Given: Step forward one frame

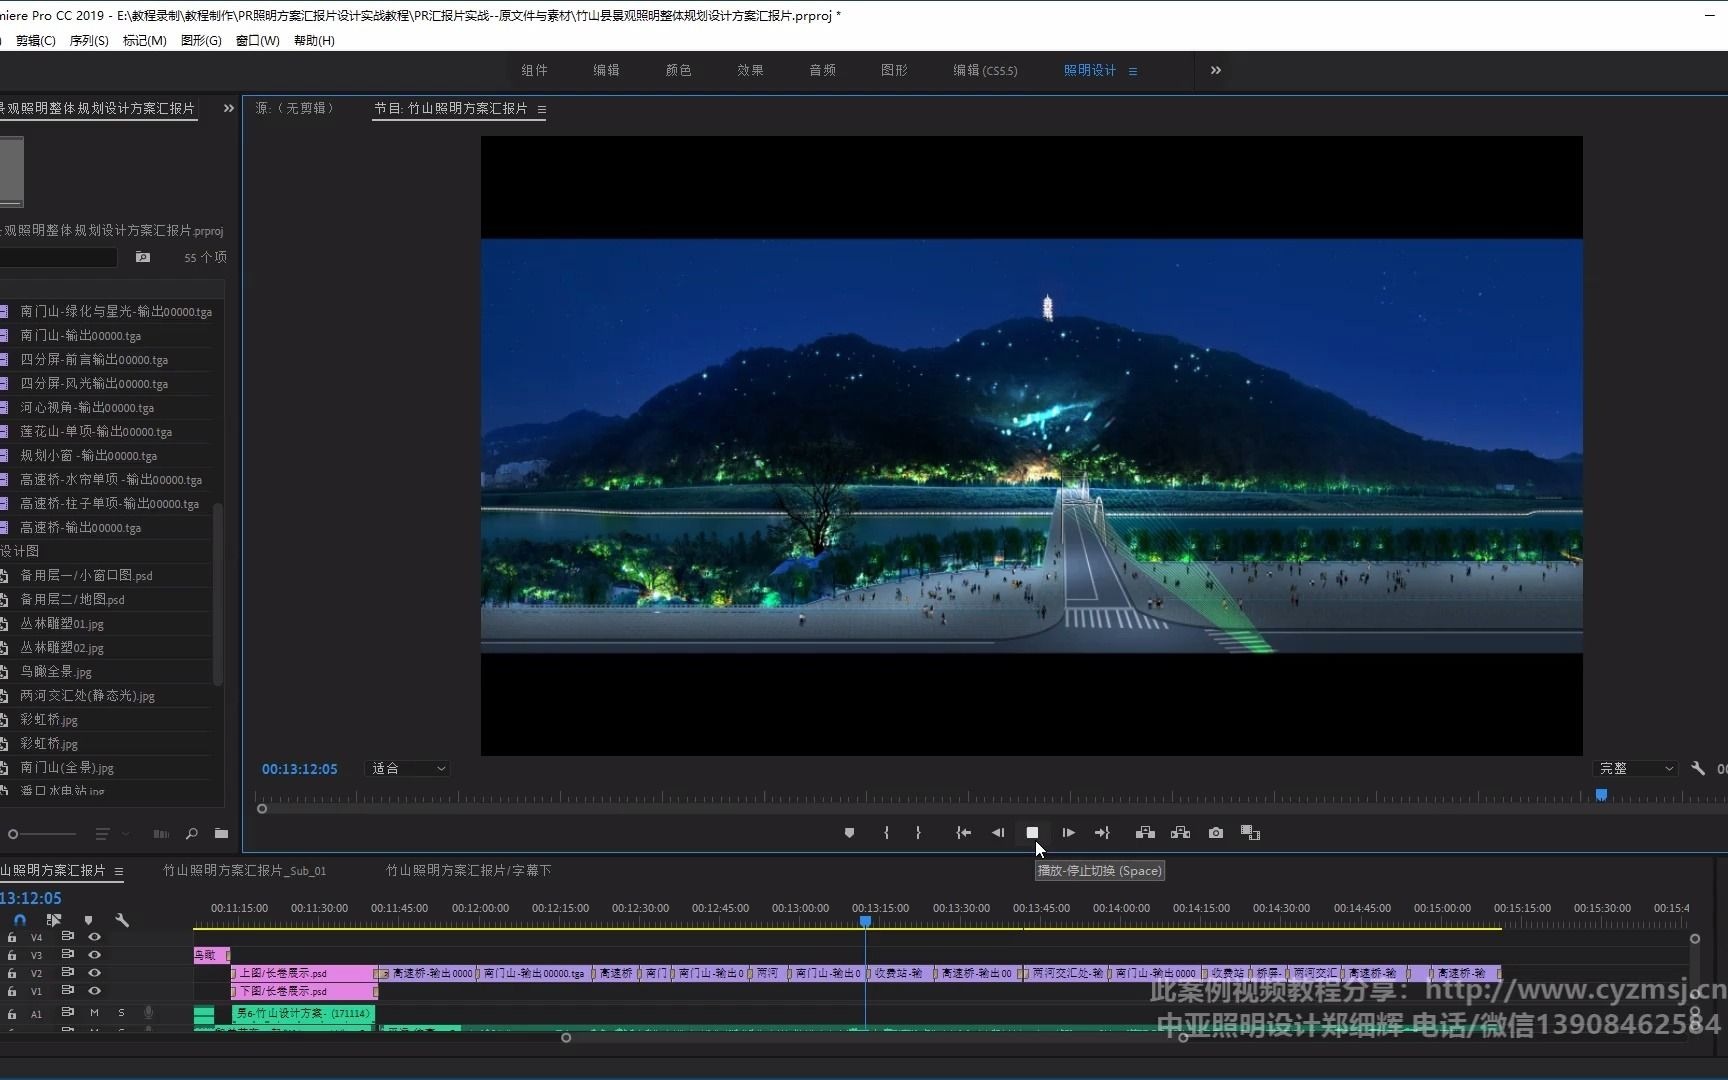Looking at the screenshot, I should 1068,833.
